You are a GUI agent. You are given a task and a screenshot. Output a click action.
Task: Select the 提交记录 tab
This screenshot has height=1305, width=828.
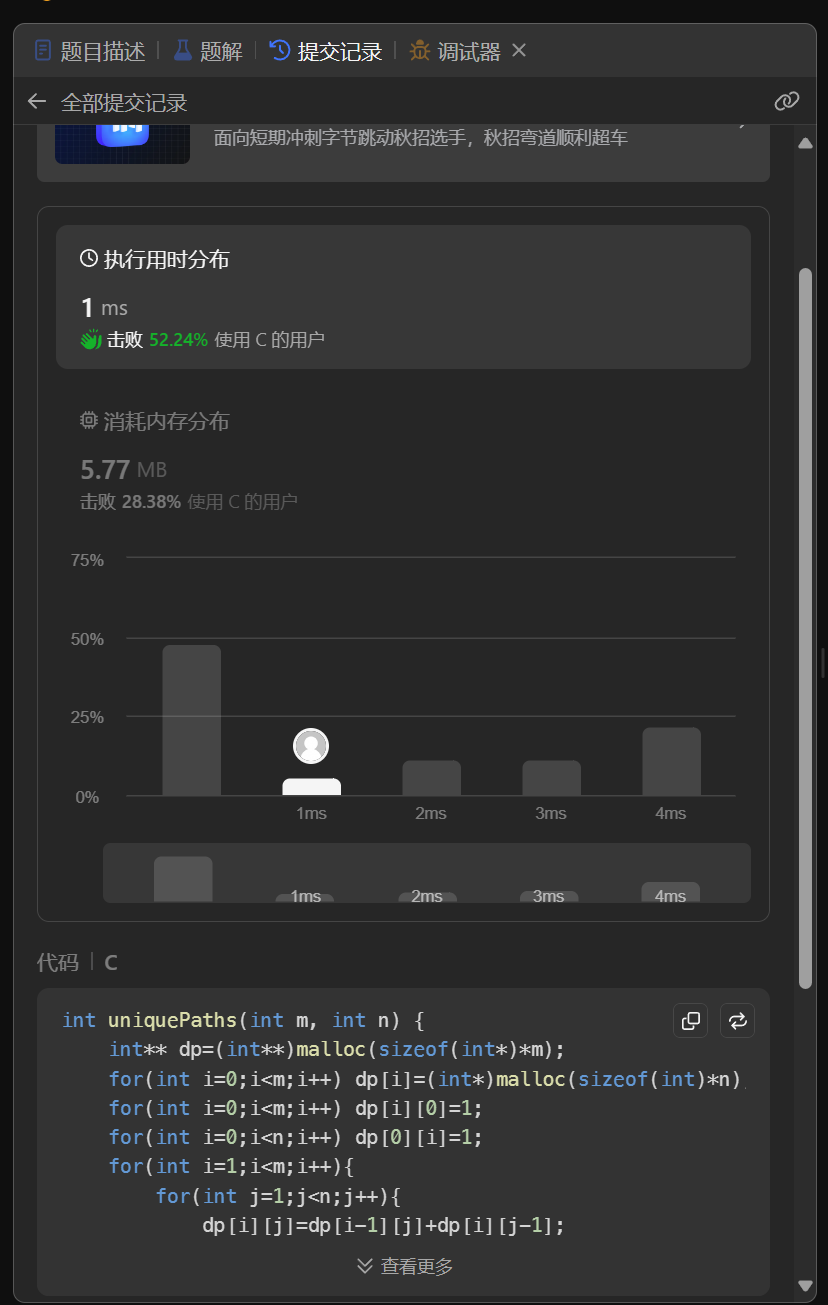[x=326, y=51]
